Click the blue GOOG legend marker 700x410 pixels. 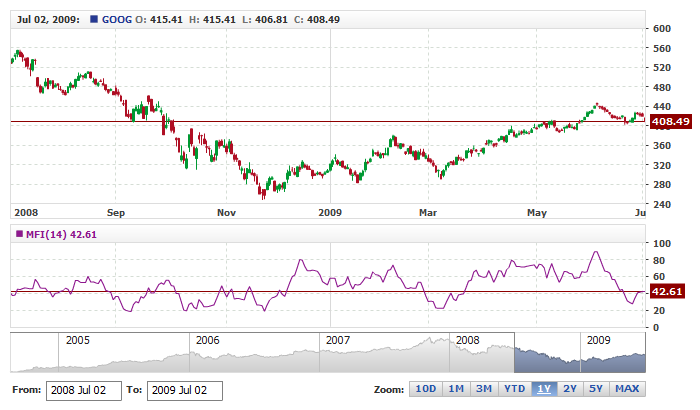point(94,19)
